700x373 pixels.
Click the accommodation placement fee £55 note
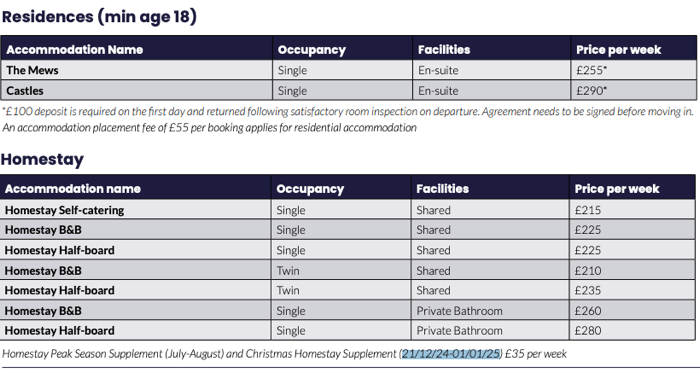[x=209, y=128]
